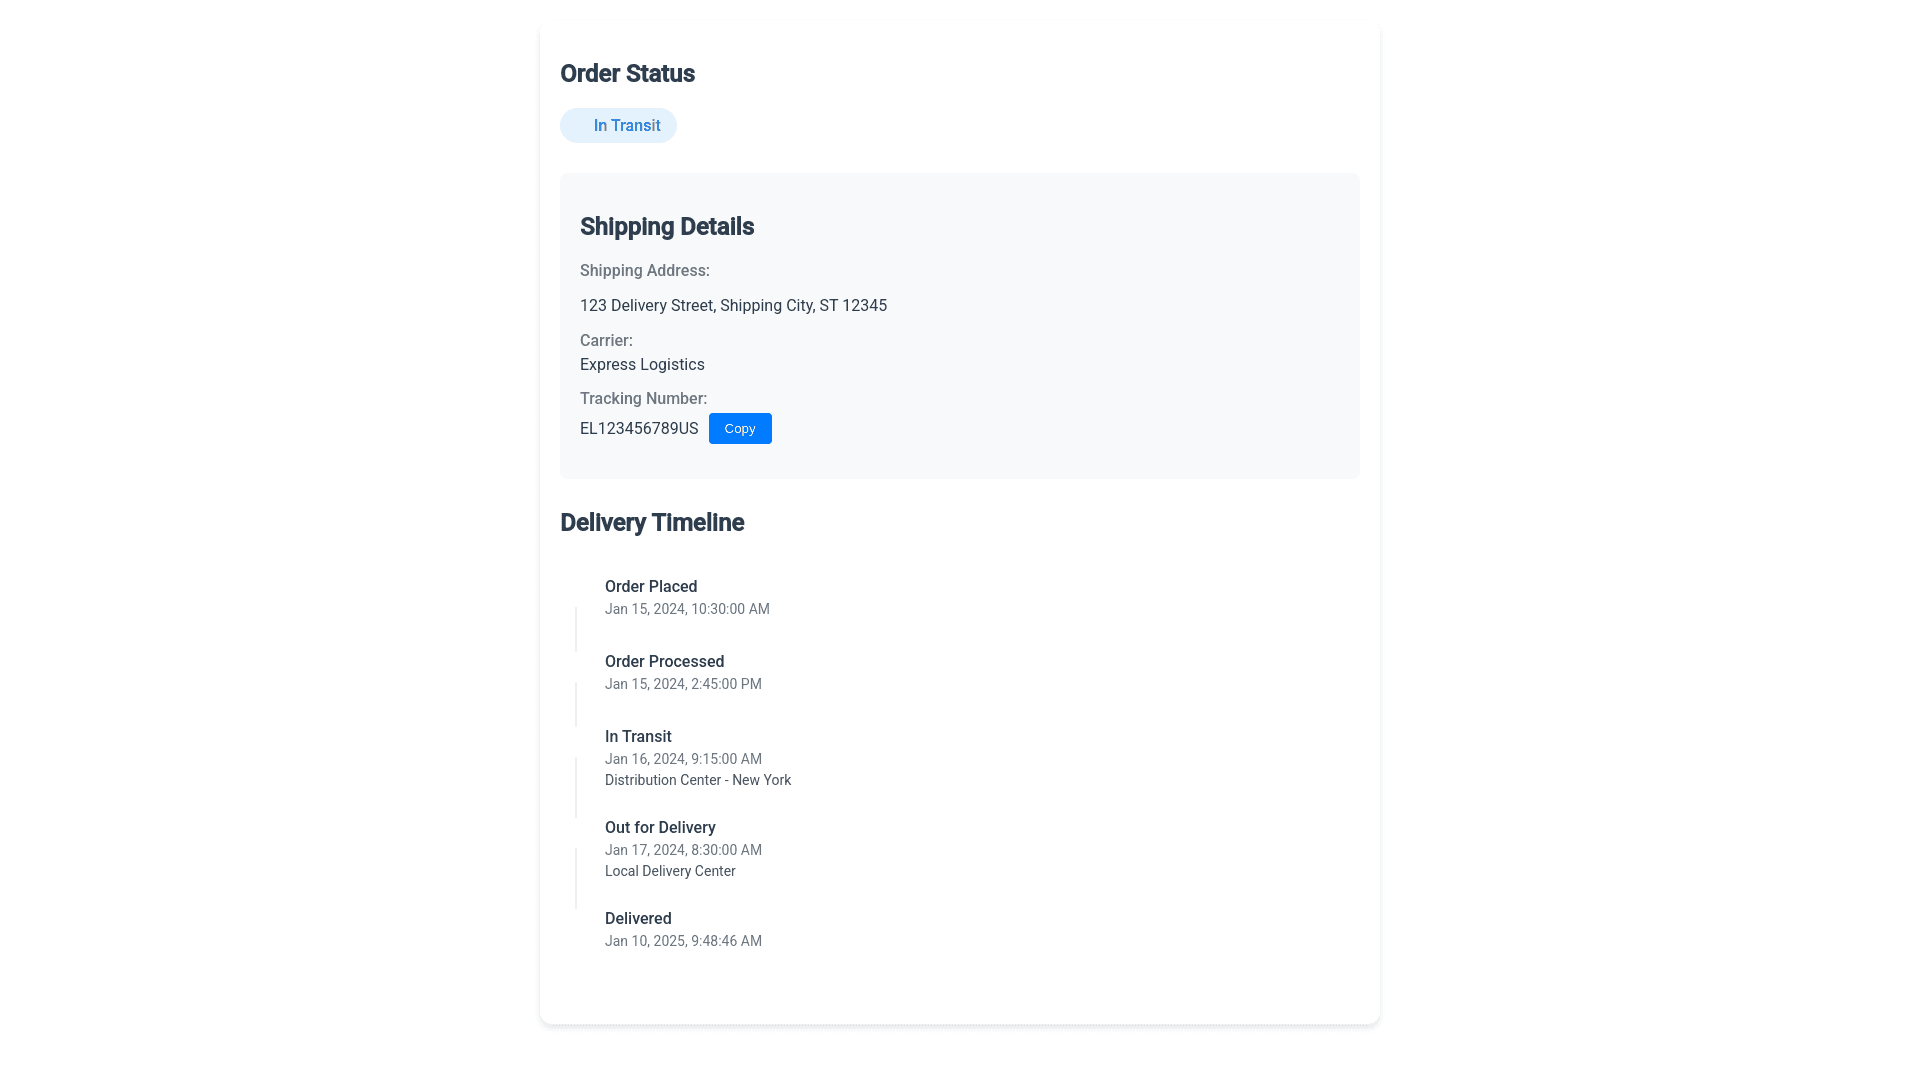Click the Local Delivery Center location text

[670, 871]
